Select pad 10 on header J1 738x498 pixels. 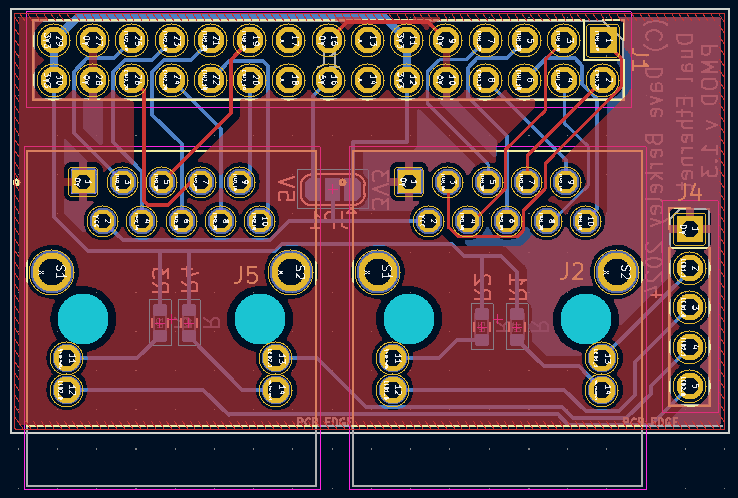point(446,80)
